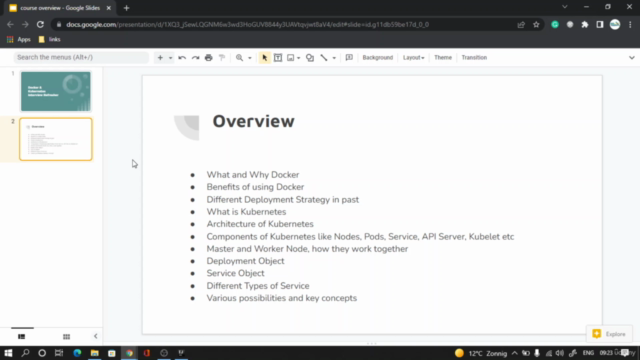This screenshot has width=640, height=360.
Task: Click the 'Different Types of Service' bullet
Action: (258, 286)
